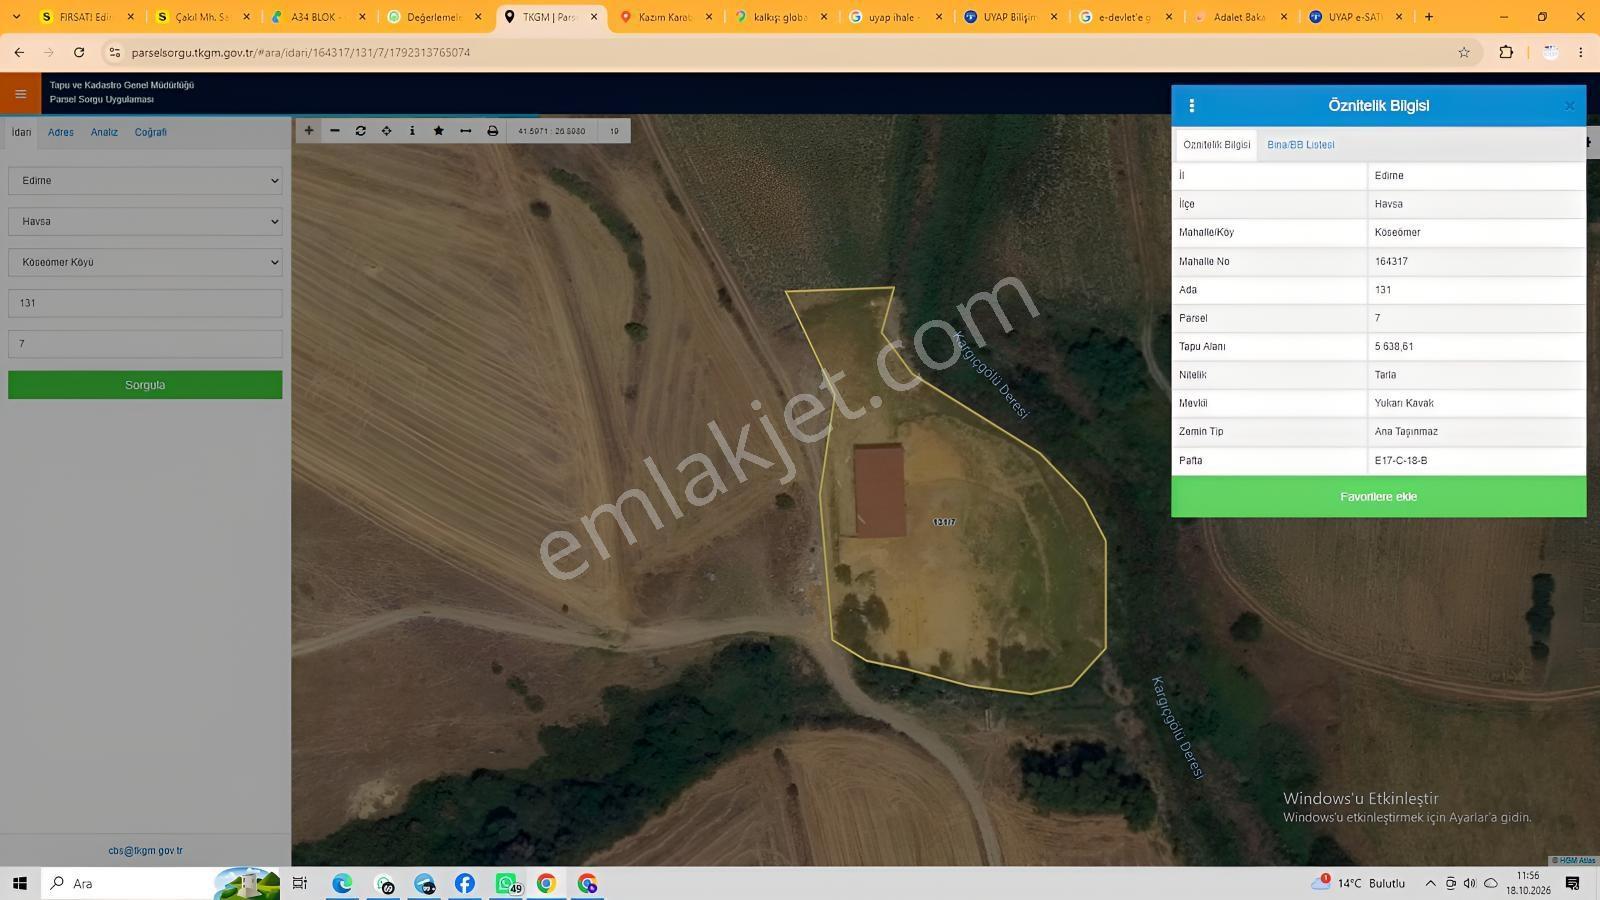1600x900 pixels.
Task: Click the browser address bar URL
Action: (300, 52)
